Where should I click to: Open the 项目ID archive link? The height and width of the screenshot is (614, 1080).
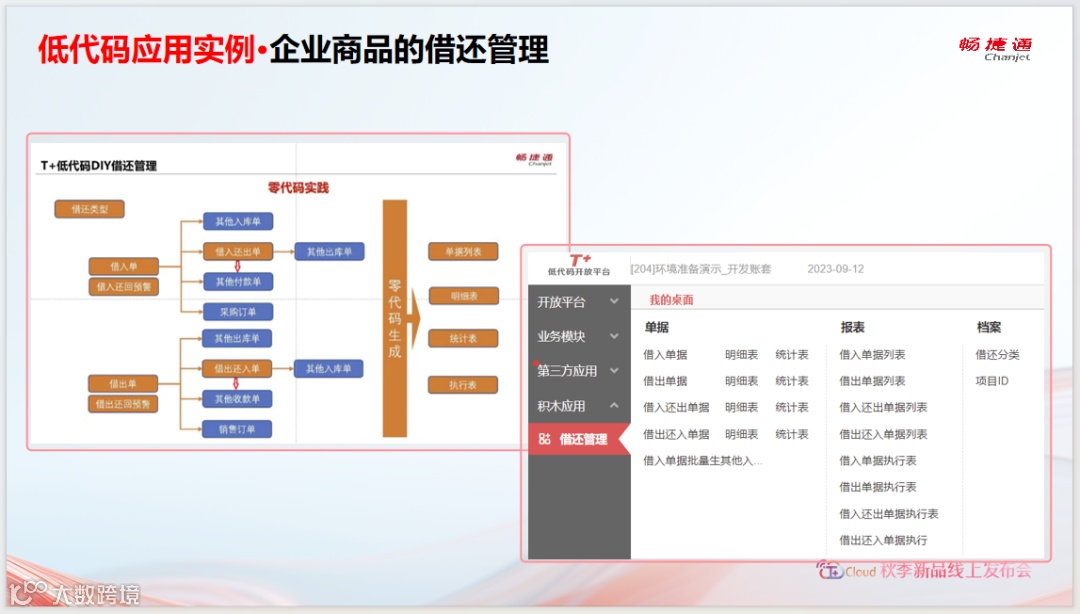(992, 381)
